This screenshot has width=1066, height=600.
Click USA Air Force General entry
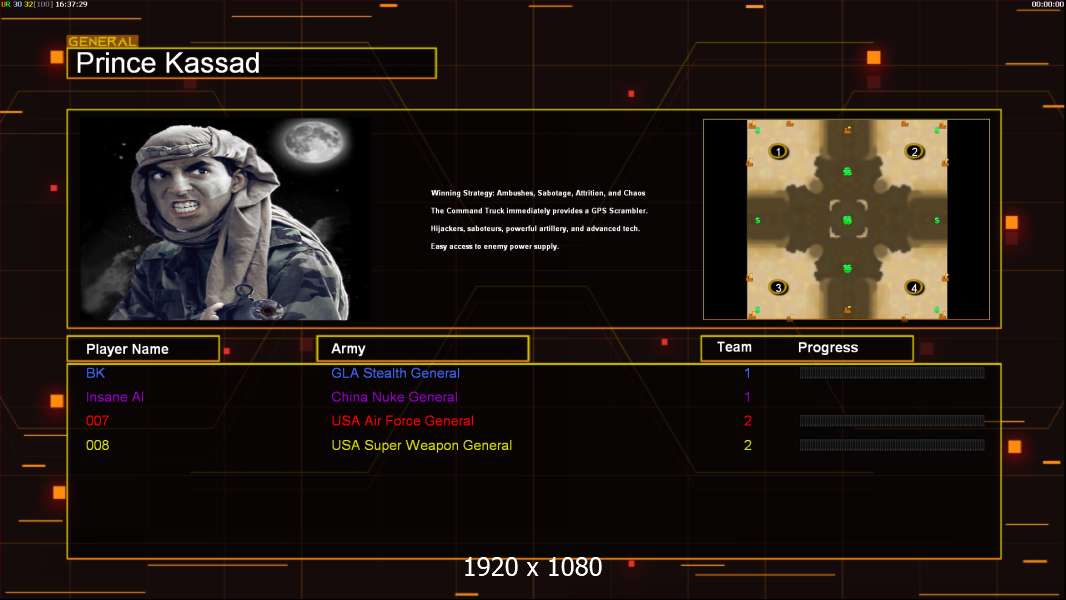click(402, 421)
